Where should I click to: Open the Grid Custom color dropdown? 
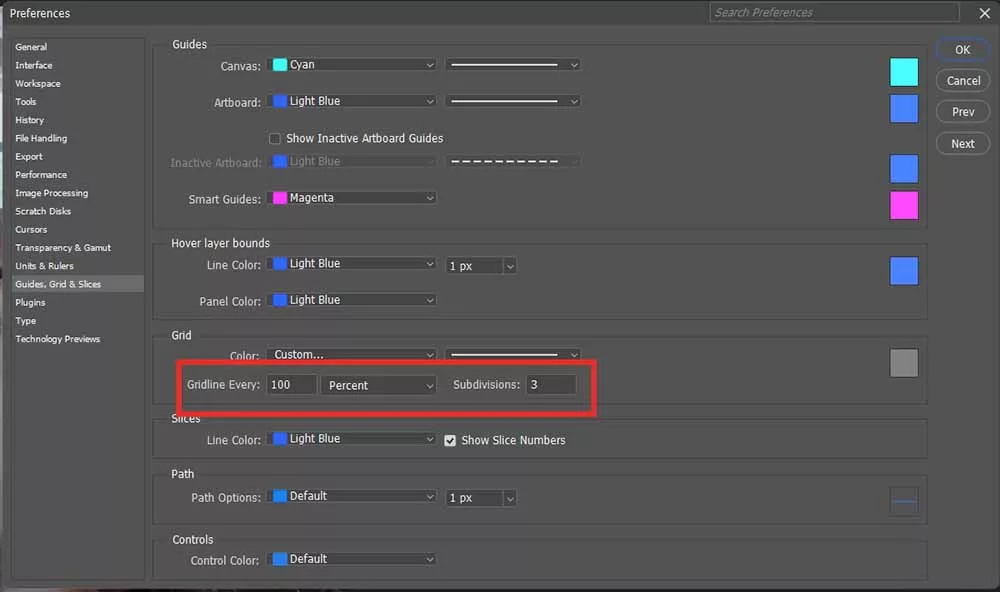pos(350,354)
